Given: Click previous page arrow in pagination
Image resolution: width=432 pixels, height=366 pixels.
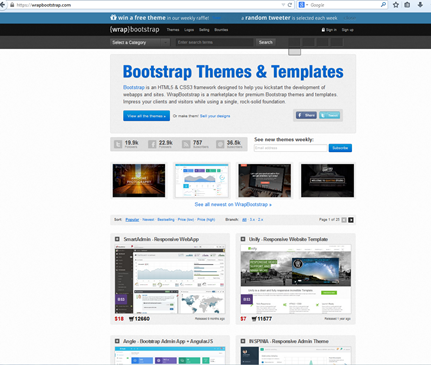Looking at the screenshot, I should (x=344, y=220).
